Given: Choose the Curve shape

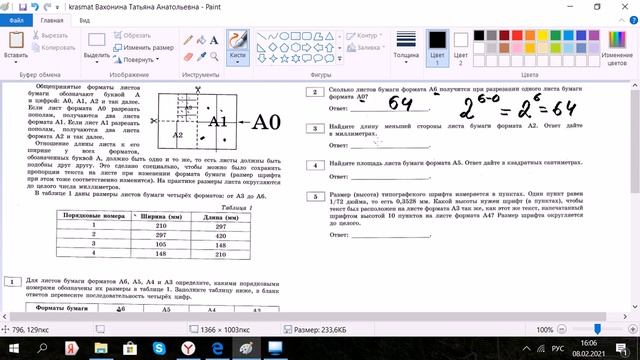Looking at the screenshot, I should click(273, 36).
